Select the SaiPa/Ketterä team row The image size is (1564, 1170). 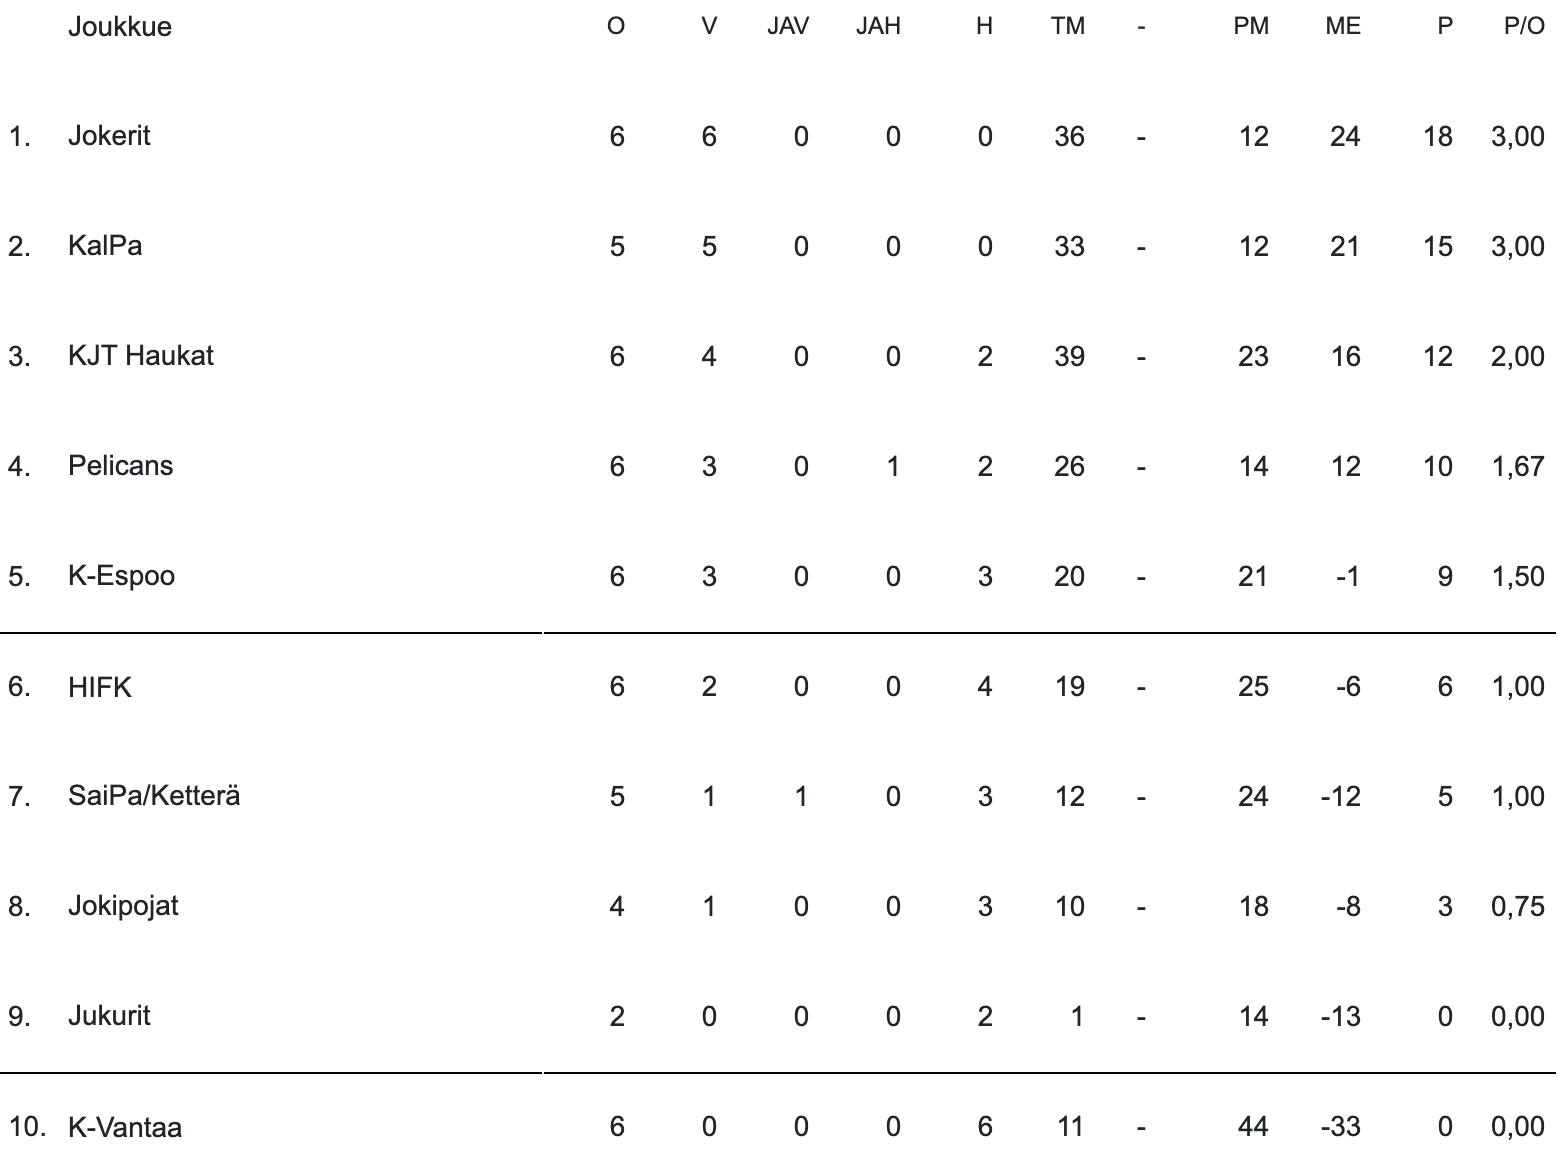[154, 796]
